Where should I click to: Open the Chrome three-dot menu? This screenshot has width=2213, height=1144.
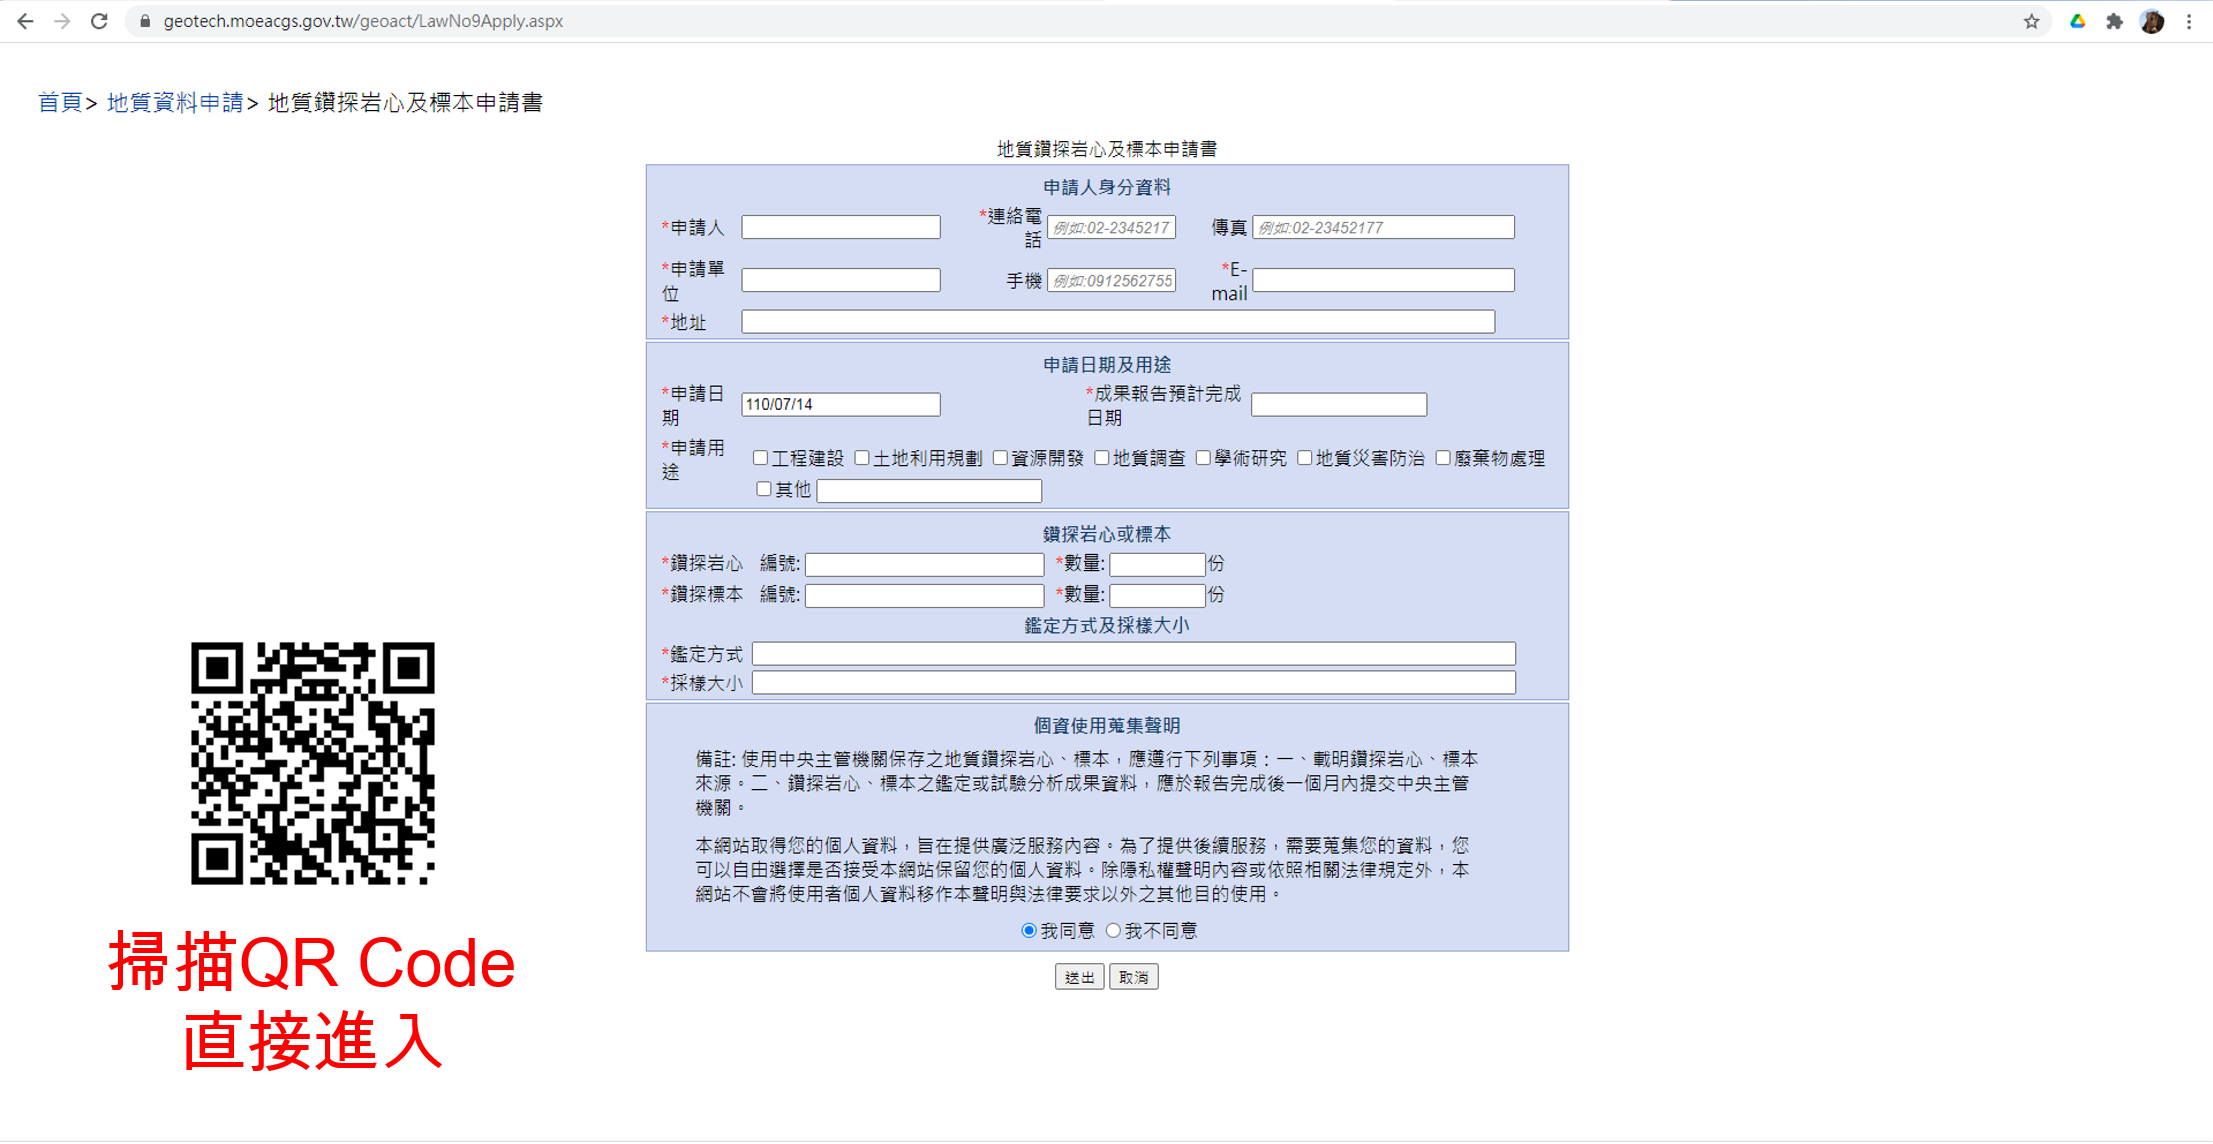click(2189, 21)
